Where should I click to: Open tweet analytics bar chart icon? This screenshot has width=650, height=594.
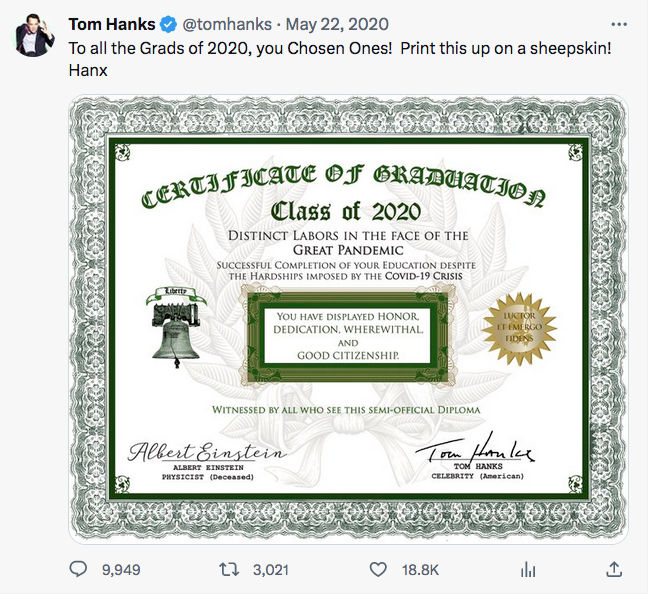point(527,569)
